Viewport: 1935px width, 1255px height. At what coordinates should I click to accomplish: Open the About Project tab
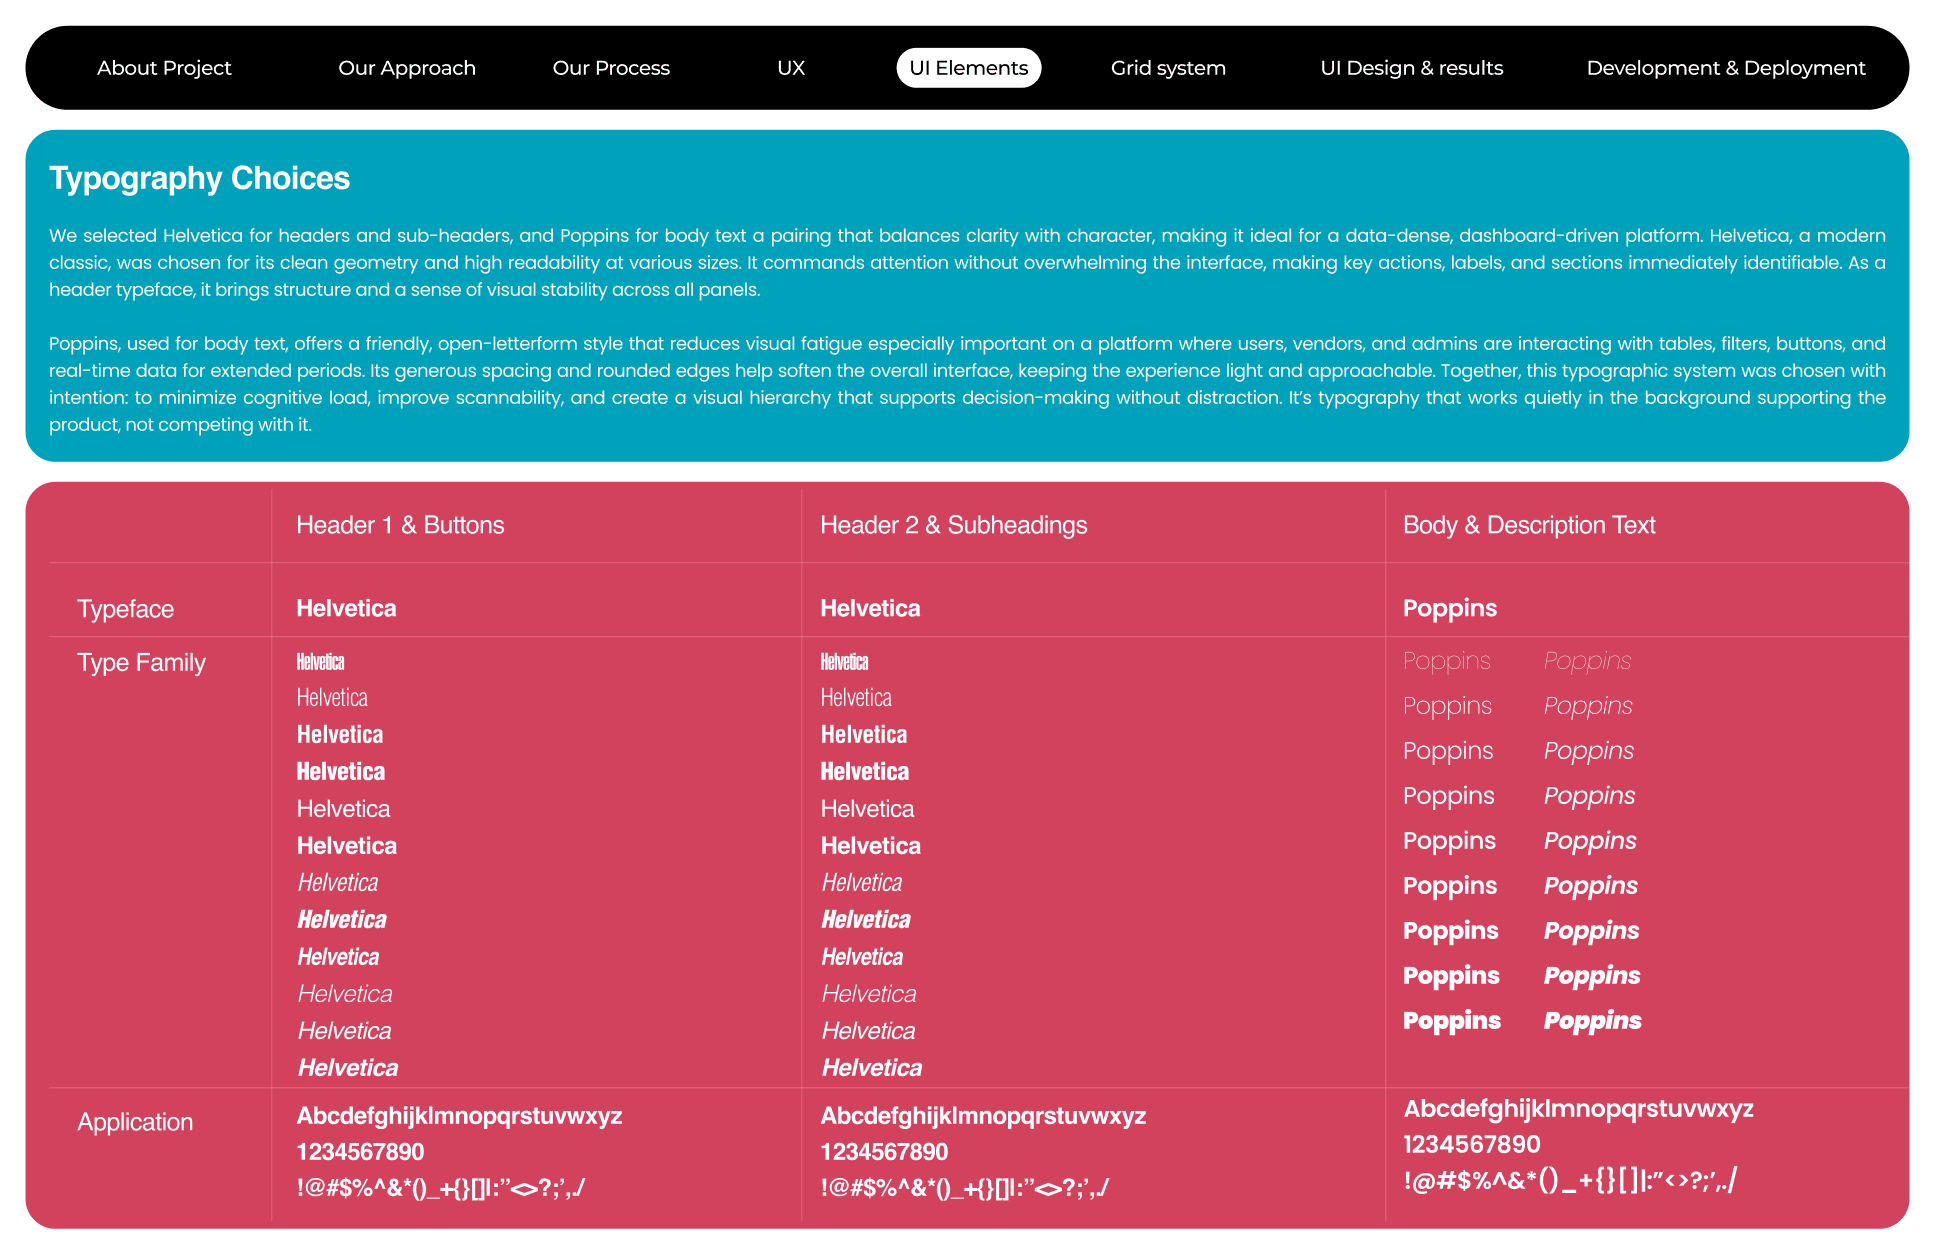pos(164,68)
